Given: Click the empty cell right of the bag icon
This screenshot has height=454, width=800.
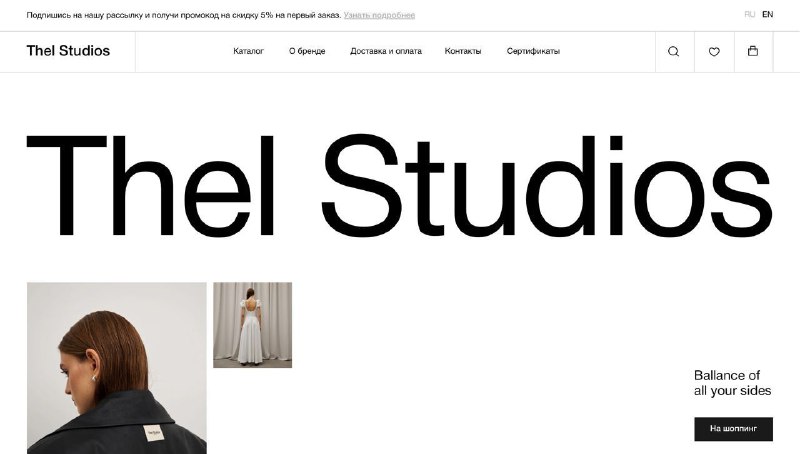Looking at the screenshot, I should point(786,52).
